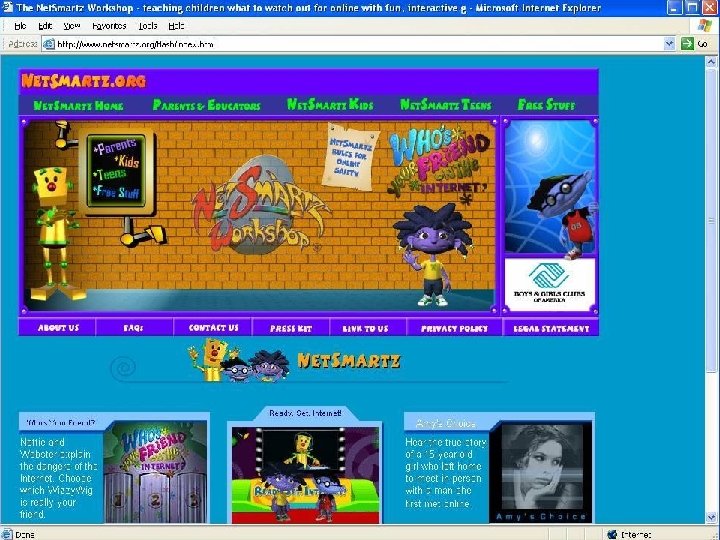Screen dimensions: 720x540
Task: Open the Free Stuff section
Action: coord(546,105)
